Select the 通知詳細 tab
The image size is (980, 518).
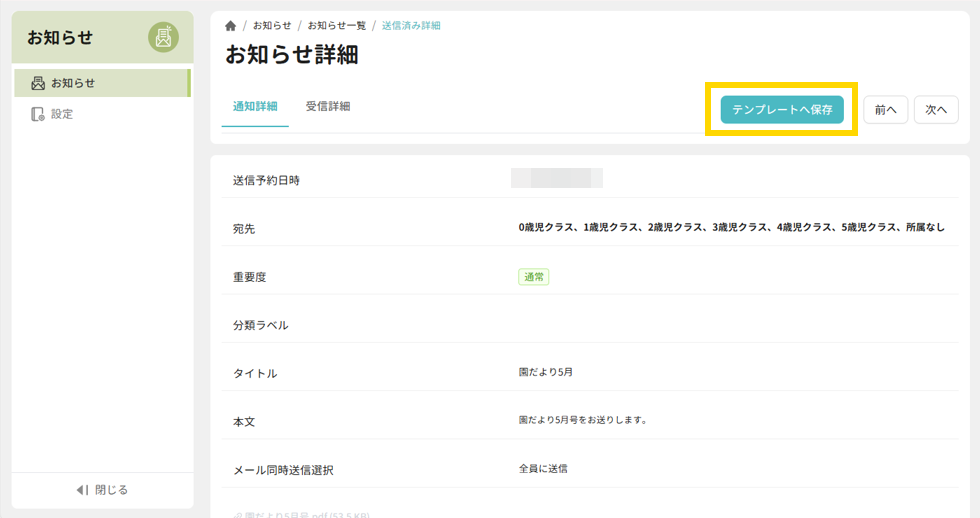click(x=255, y=106)
